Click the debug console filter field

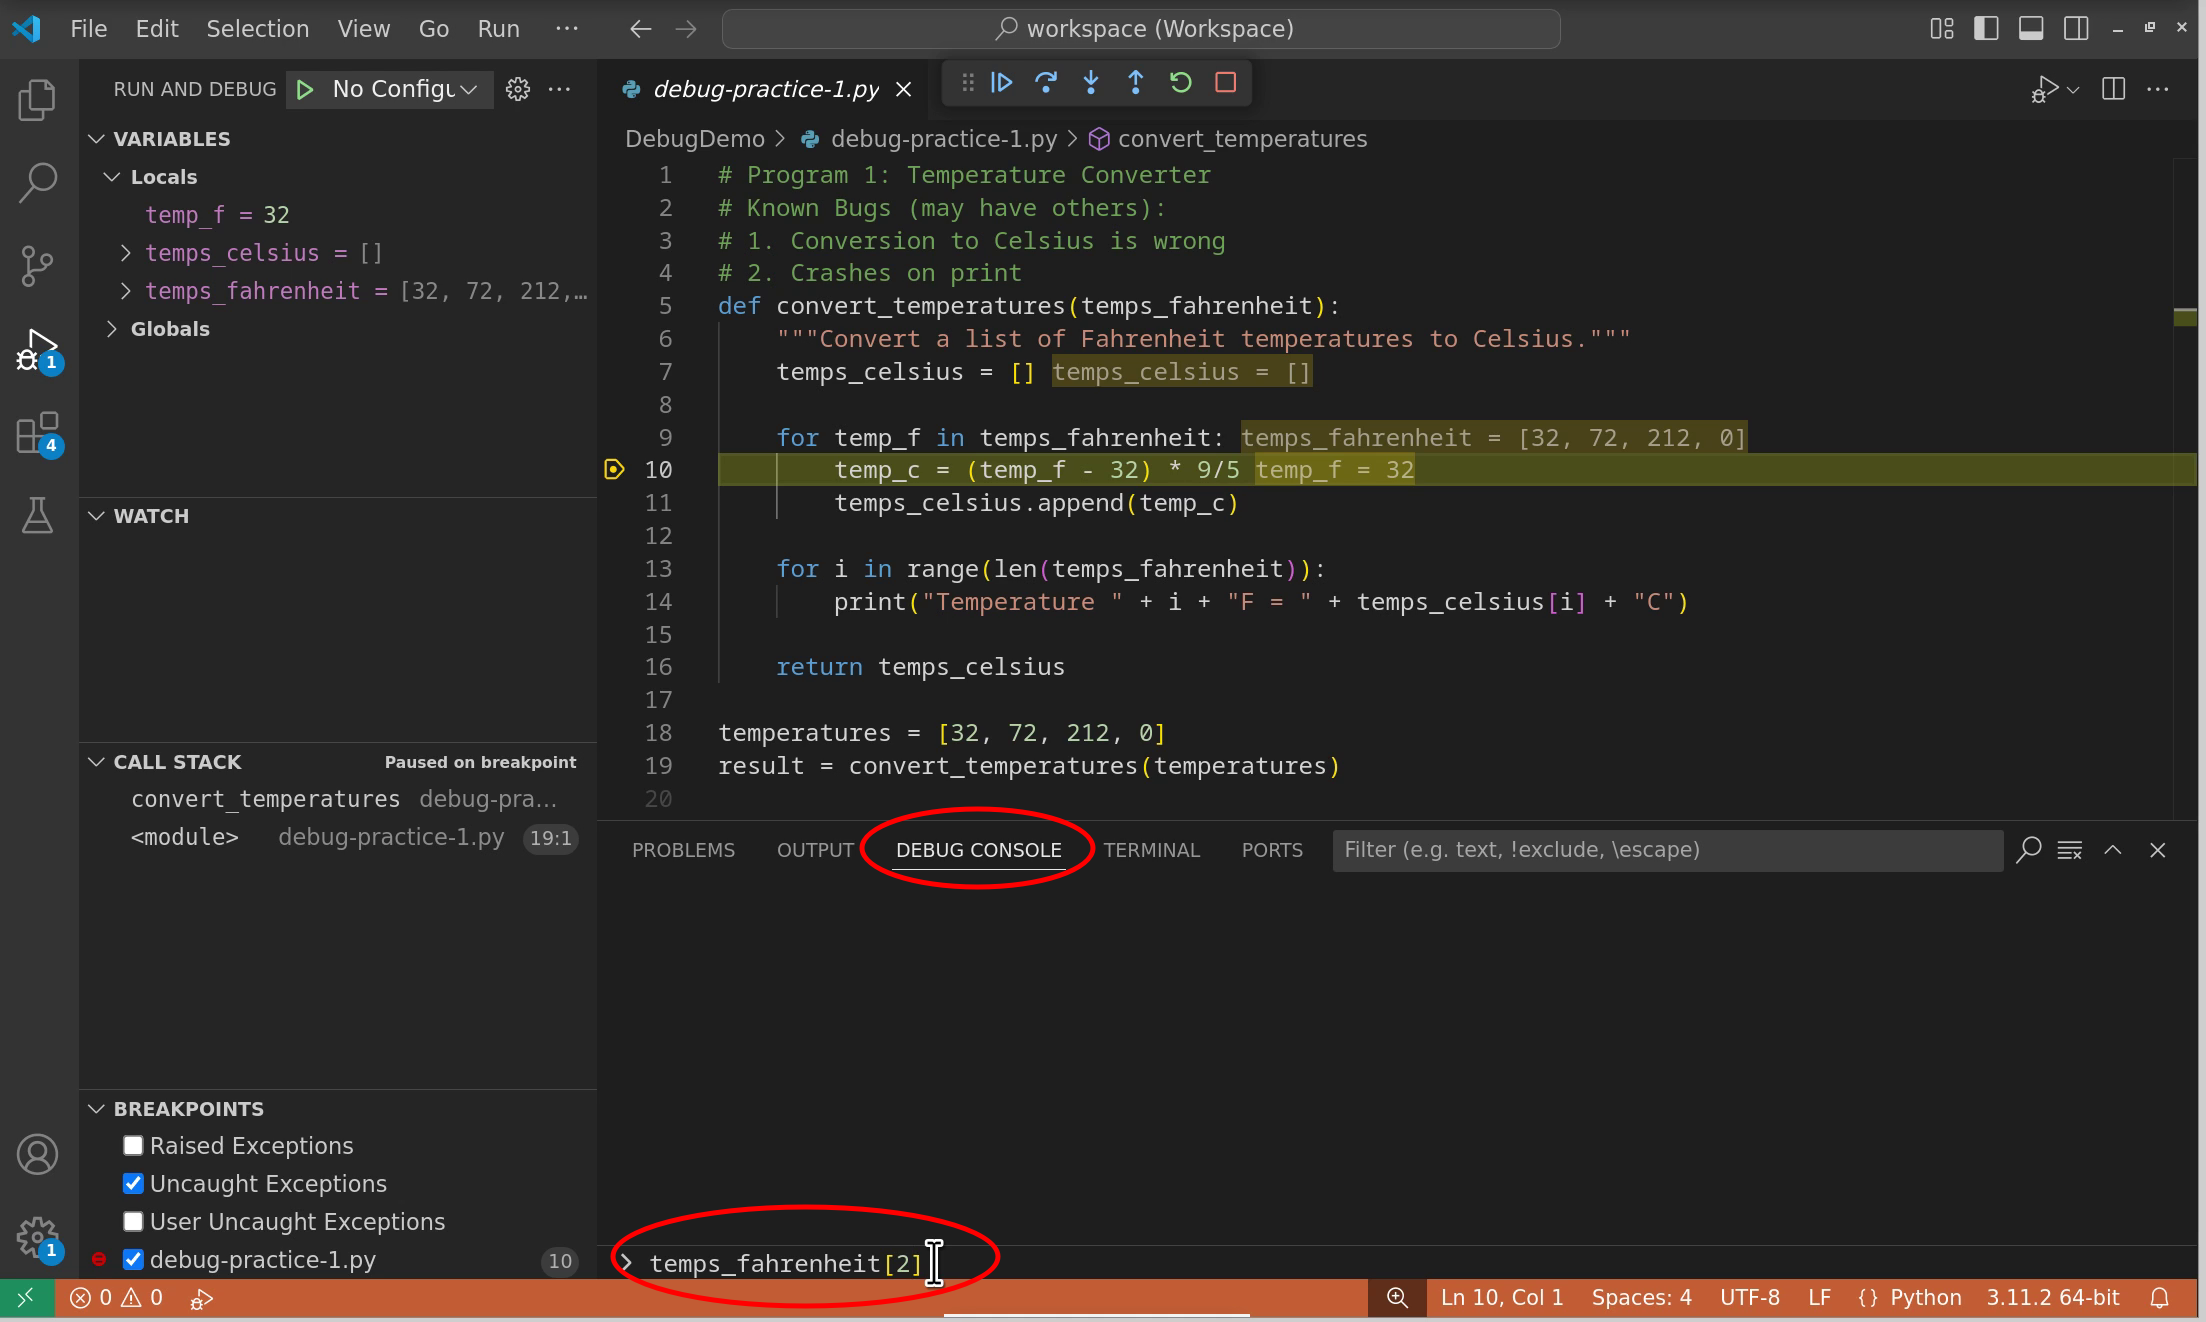(1666, 850)
